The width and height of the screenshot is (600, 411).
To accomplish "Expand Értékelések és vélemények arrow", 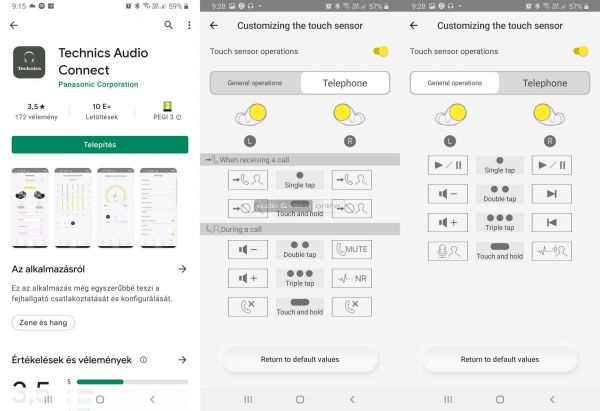I will [x=183, y=360].
